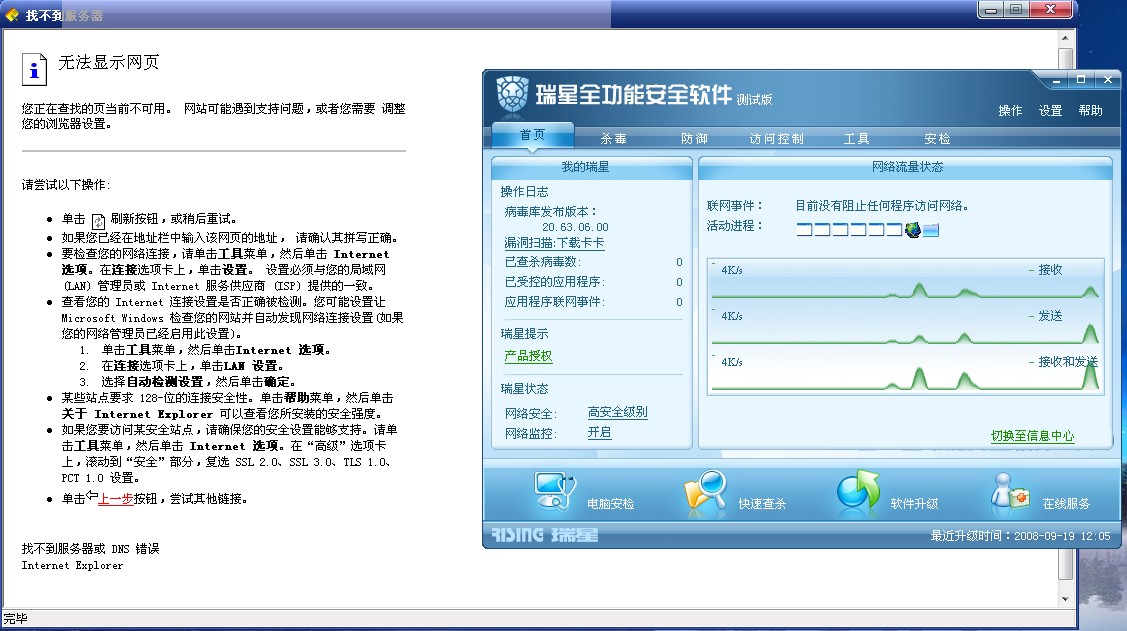Click 已查杀病毒数 row text

543,262
